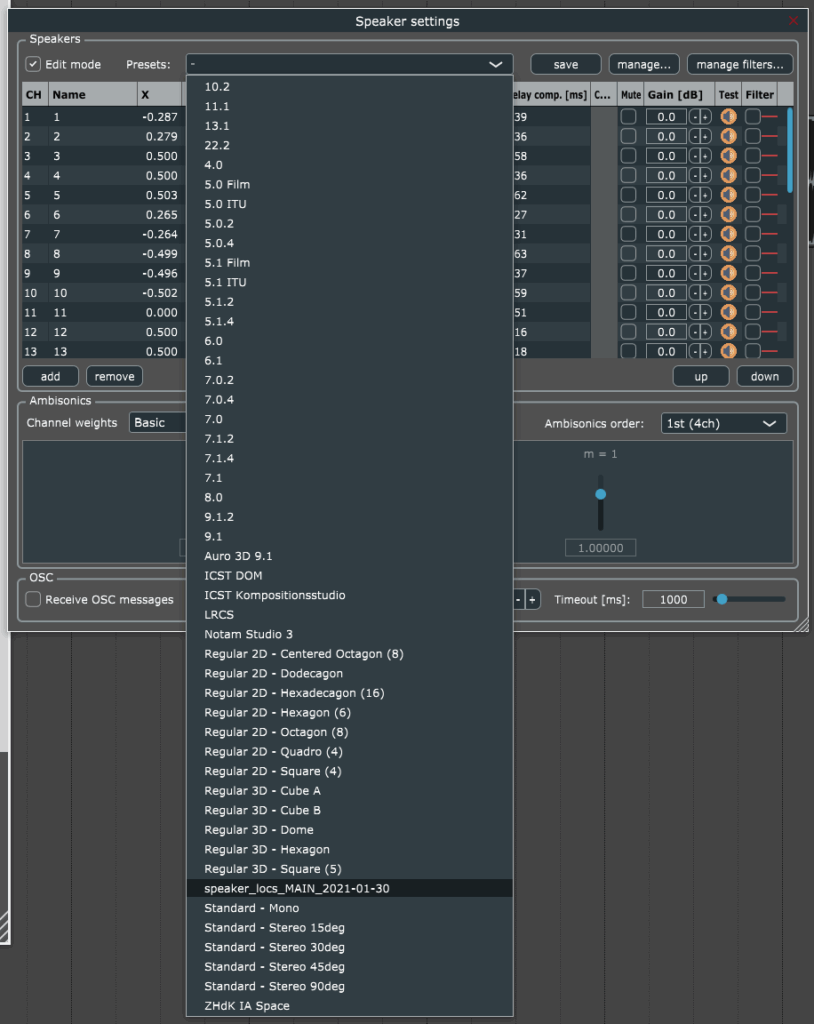Click the Timeout [ms] value field
Viewport: 814px width, 1024px height.
pos(674,600)
